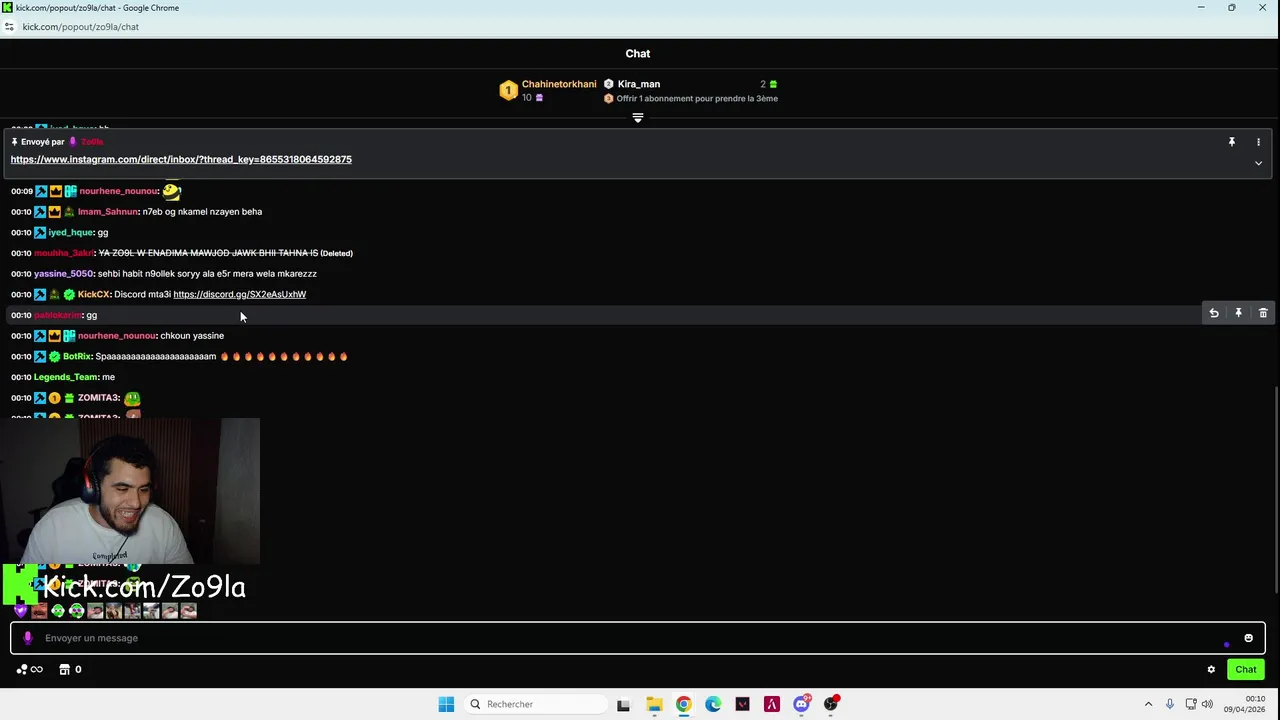
Task: Click the taskbar volume icon
Action: pyautogui.click(x=1207, y=704)
